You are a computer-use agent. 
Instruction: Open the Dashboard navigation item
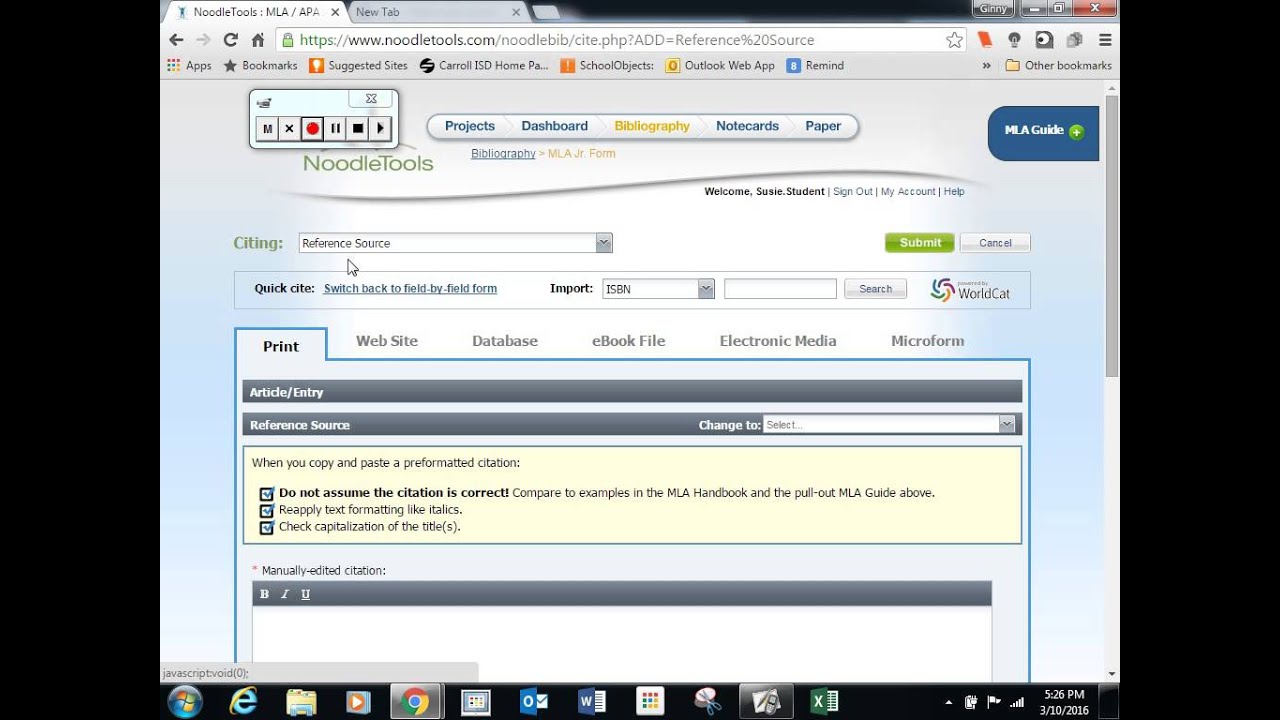tap(555, 126)
